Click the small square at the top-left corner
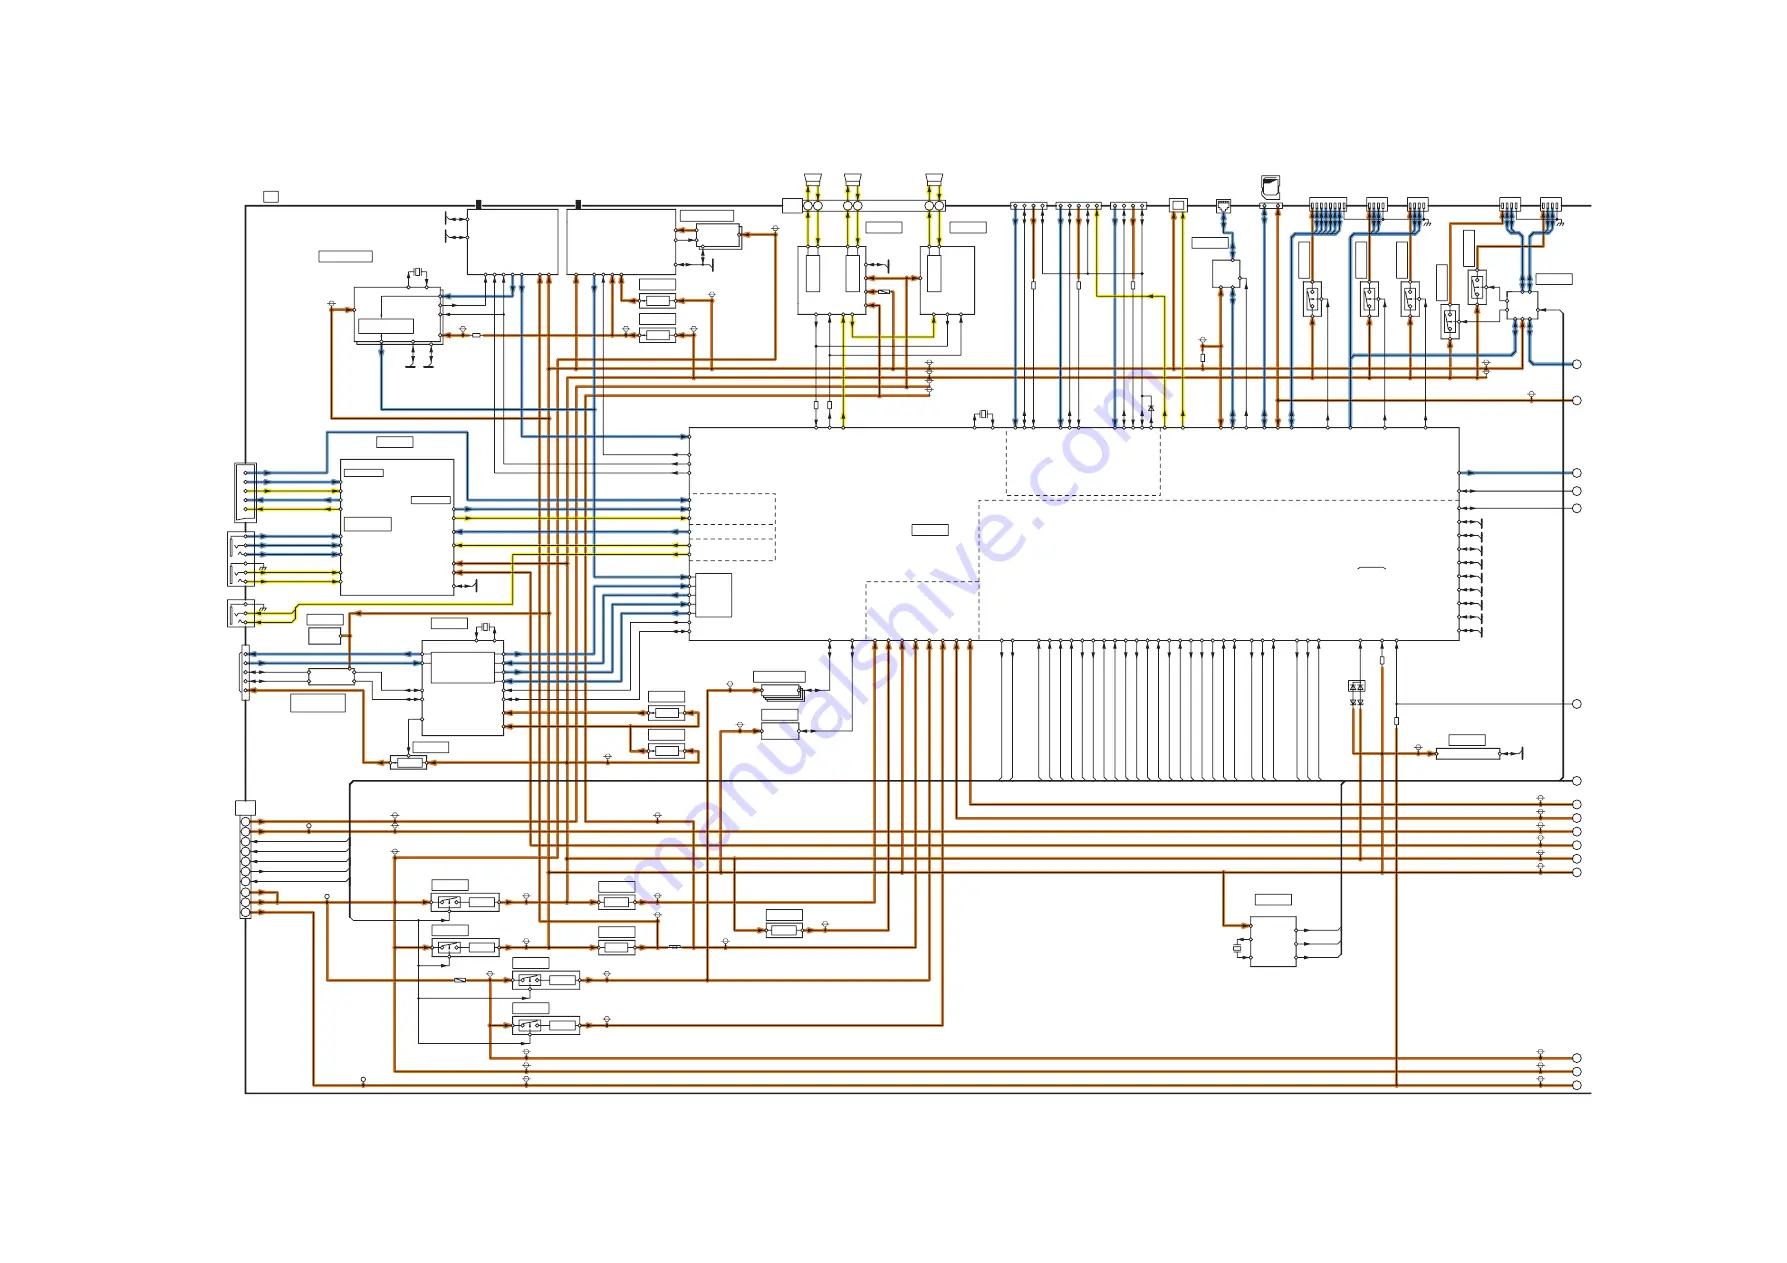 click(x=271, y=196)
